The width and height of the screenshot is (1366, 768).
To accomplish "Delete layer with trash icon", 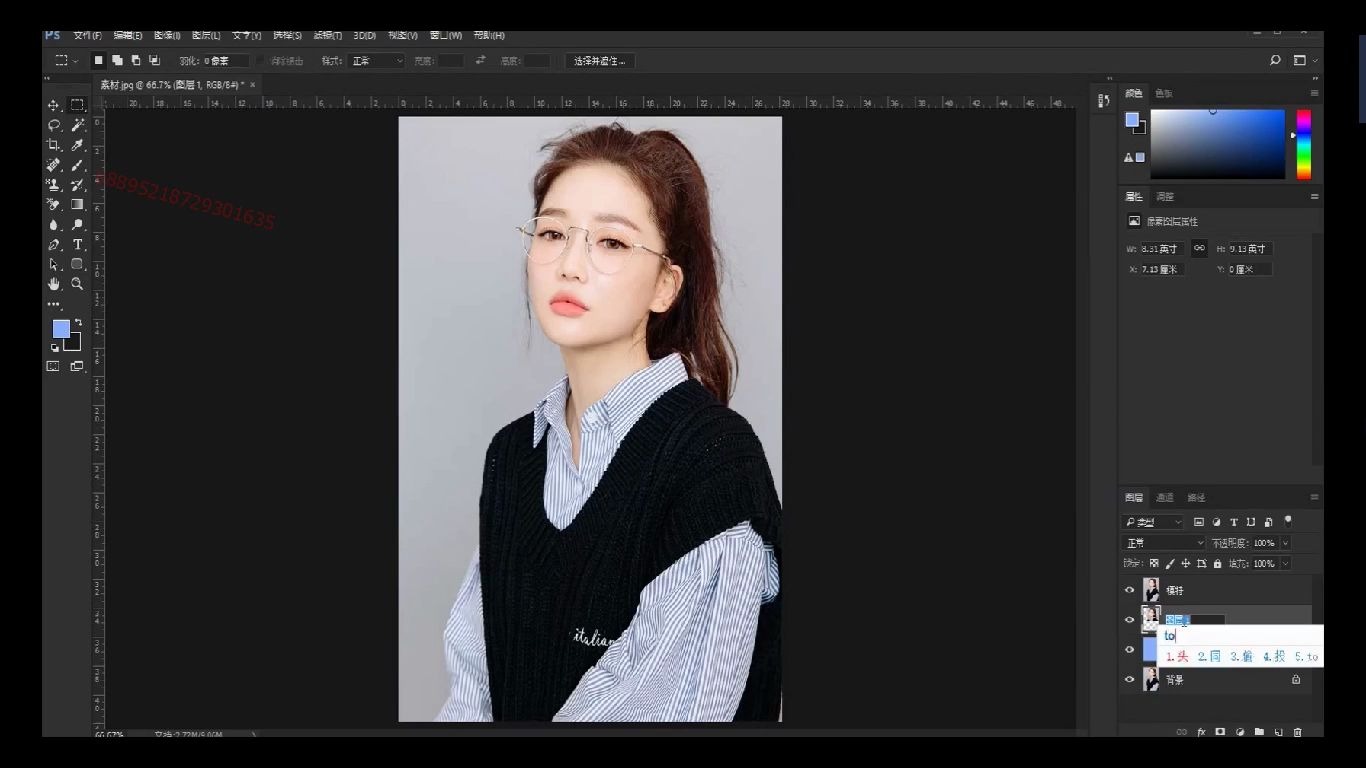I will (1298, 732).
